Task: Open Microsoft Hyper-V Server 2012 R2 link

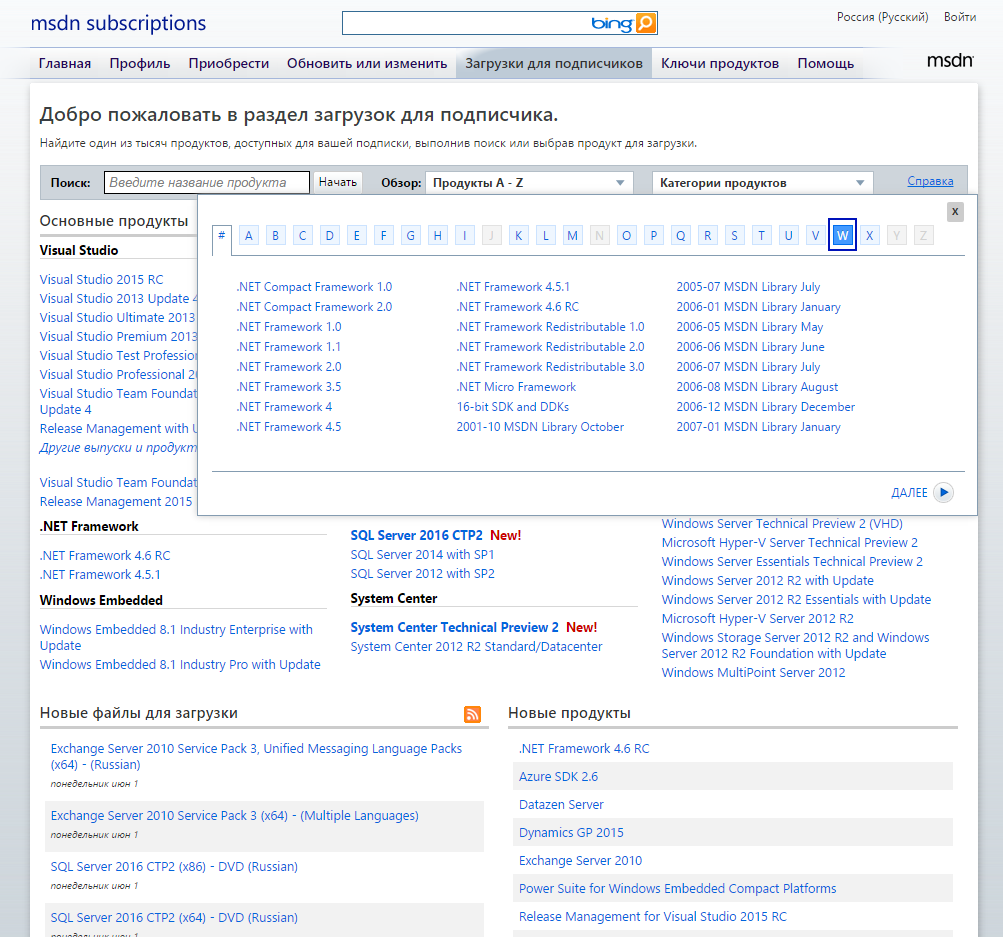Action: point(757,618)
